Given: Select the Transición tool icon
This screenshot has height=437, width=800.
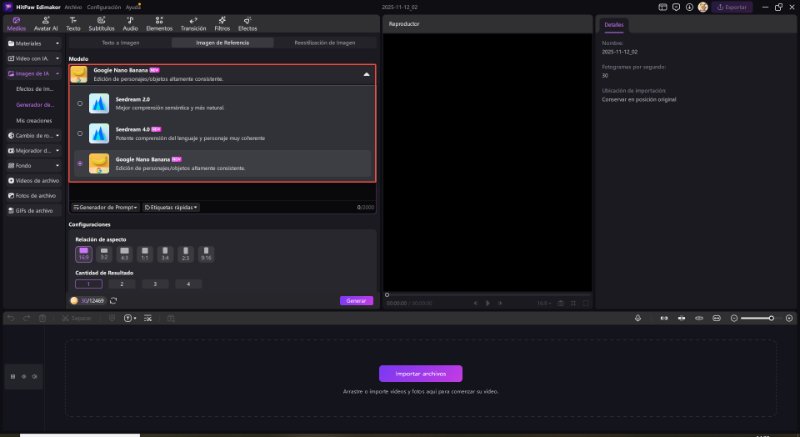Looking at the screenshot, I should [x=192, y=24].
